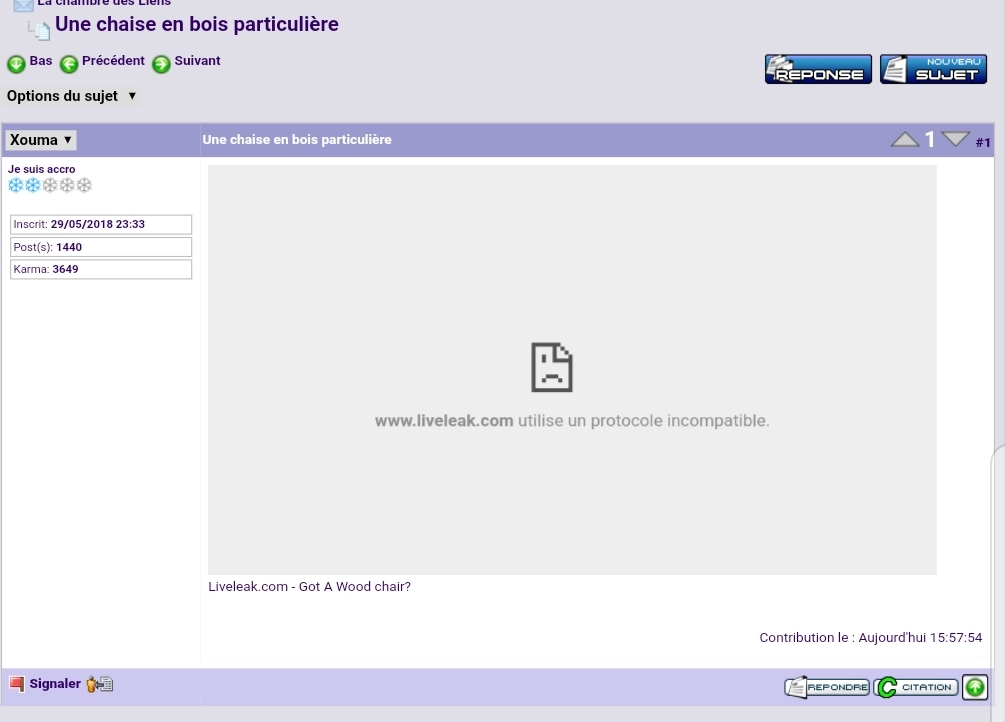Click the REPONSE button
The height and width of the screenshot is (722, 1005).
818,69
